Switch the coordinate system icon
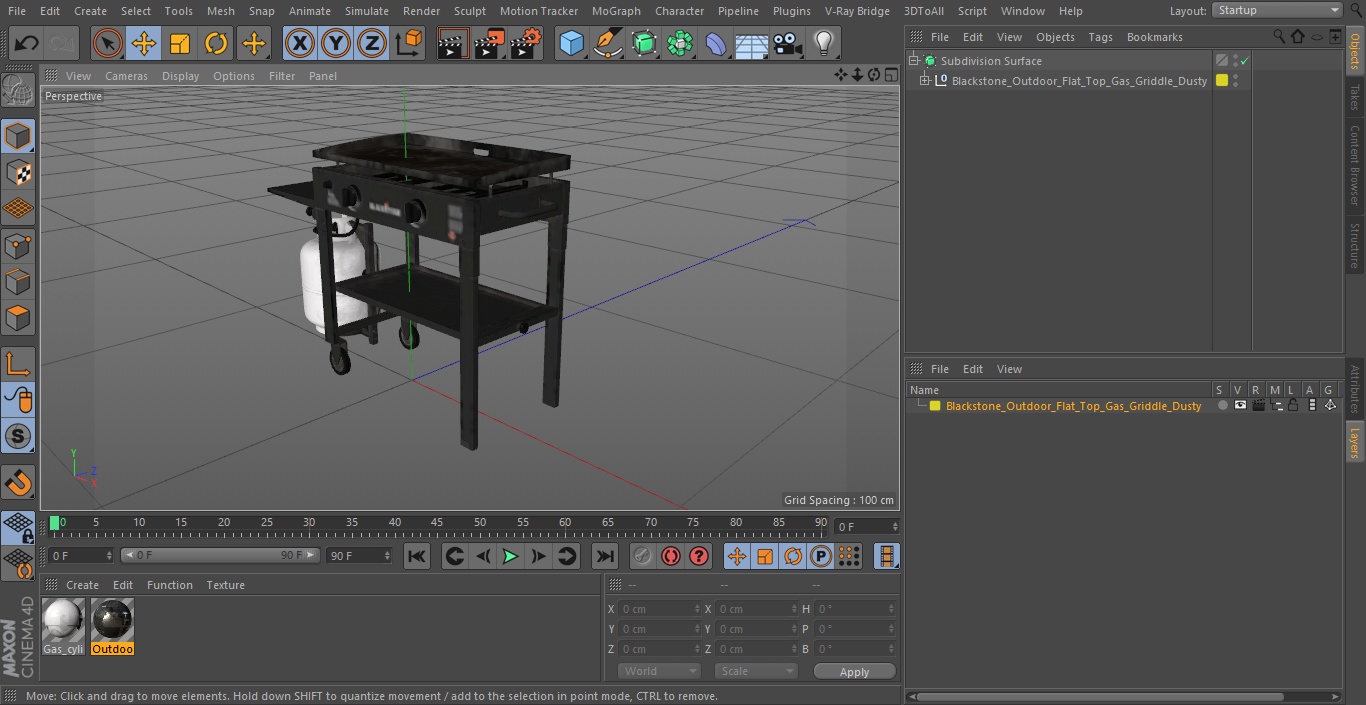This screenshot has height=705, width=1366. point(409,43)
